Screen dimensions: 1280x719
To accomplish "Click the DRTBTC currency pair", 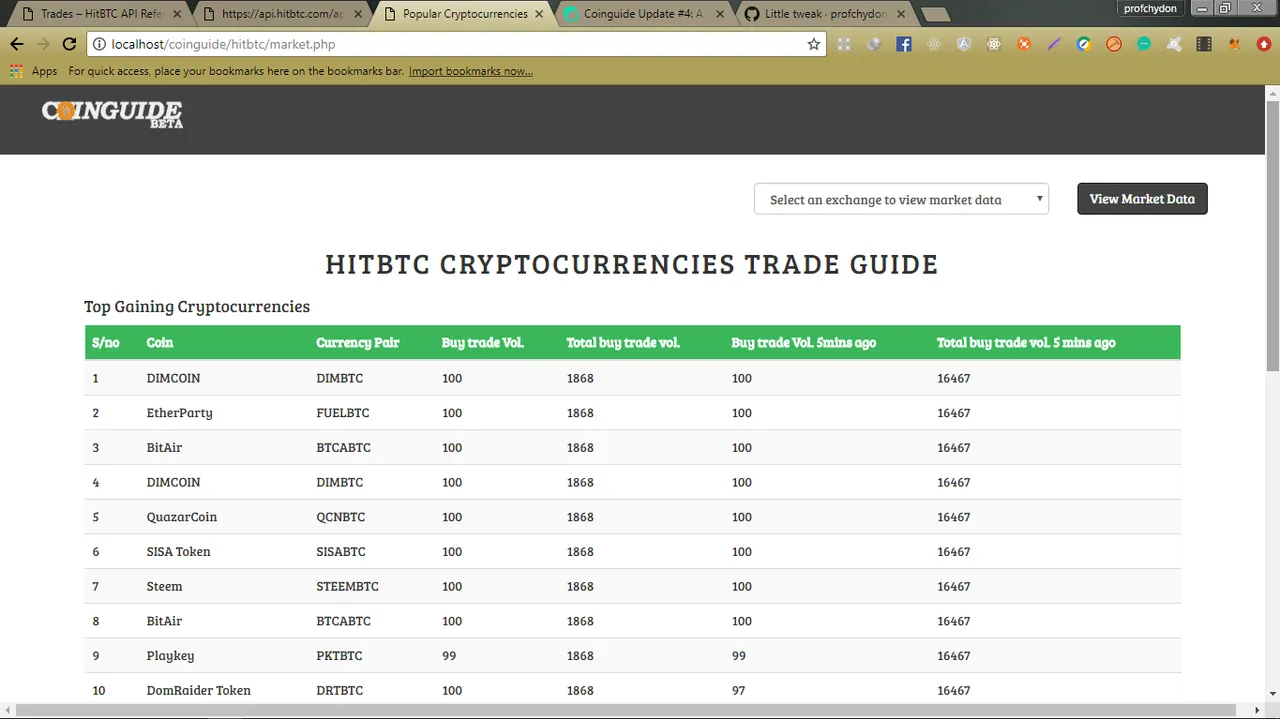I will pos(339,690).
